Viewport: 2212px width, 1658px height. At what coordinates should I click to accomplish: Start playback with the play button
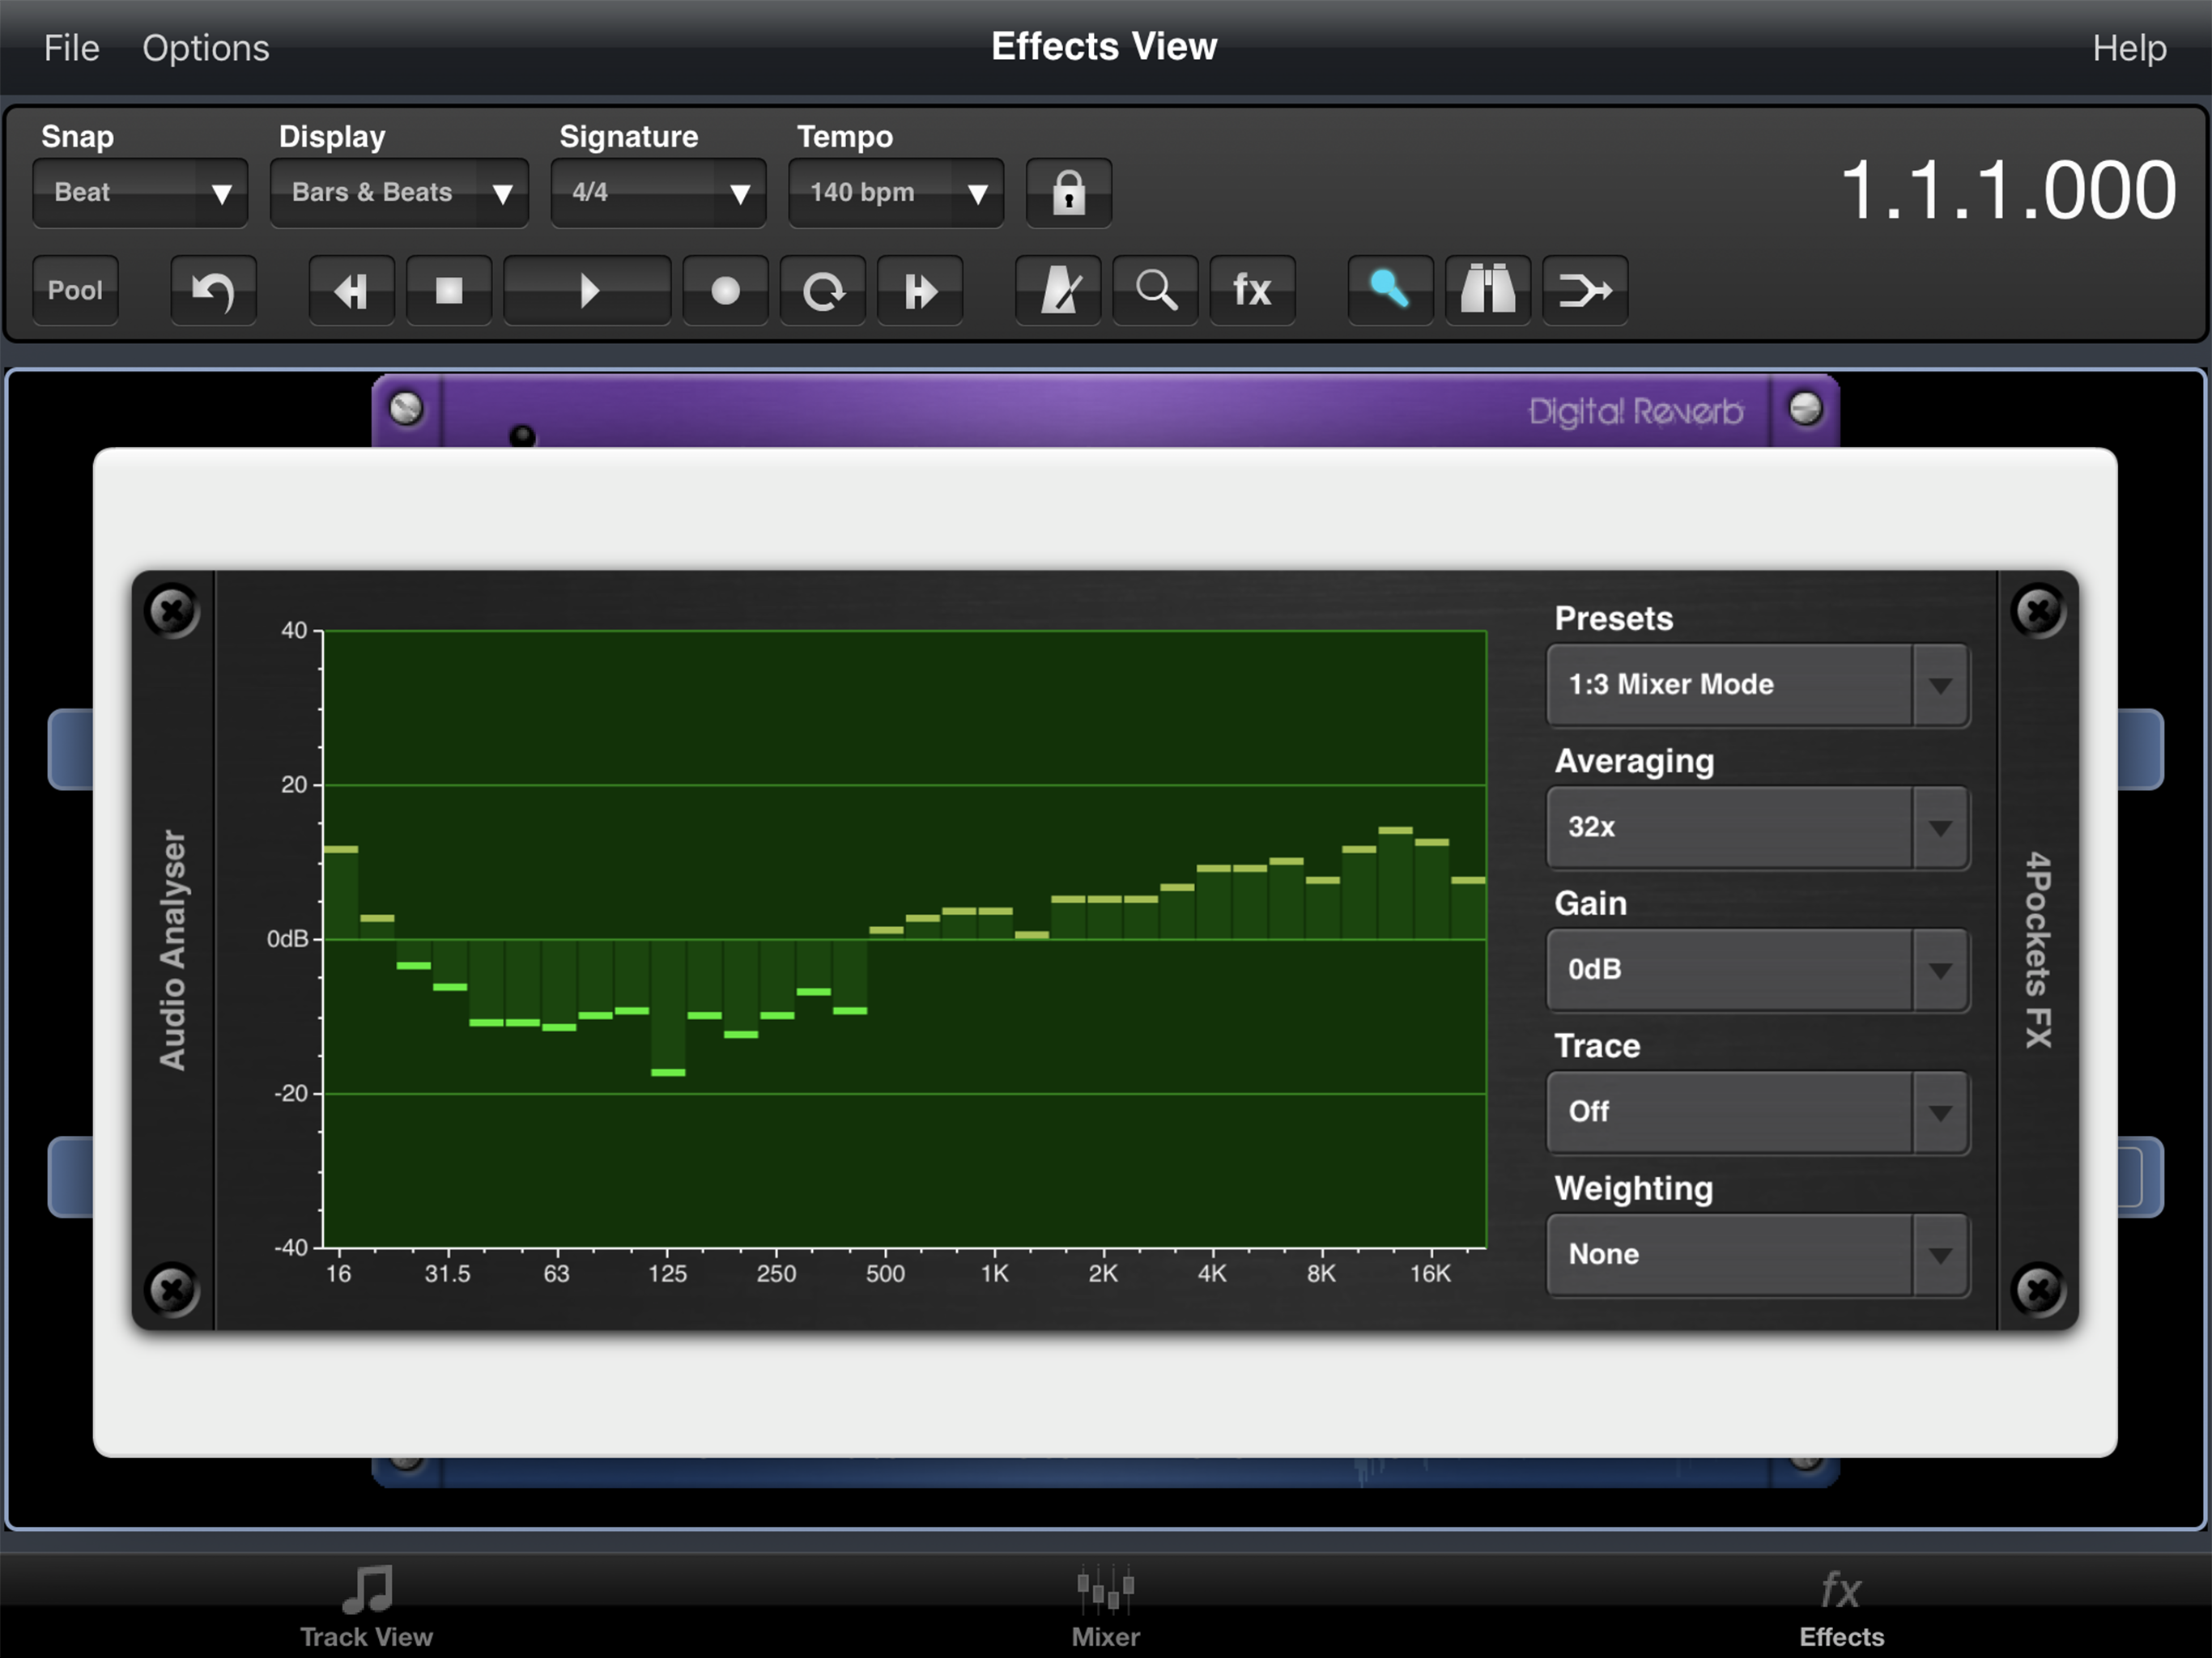coord(587,291)
